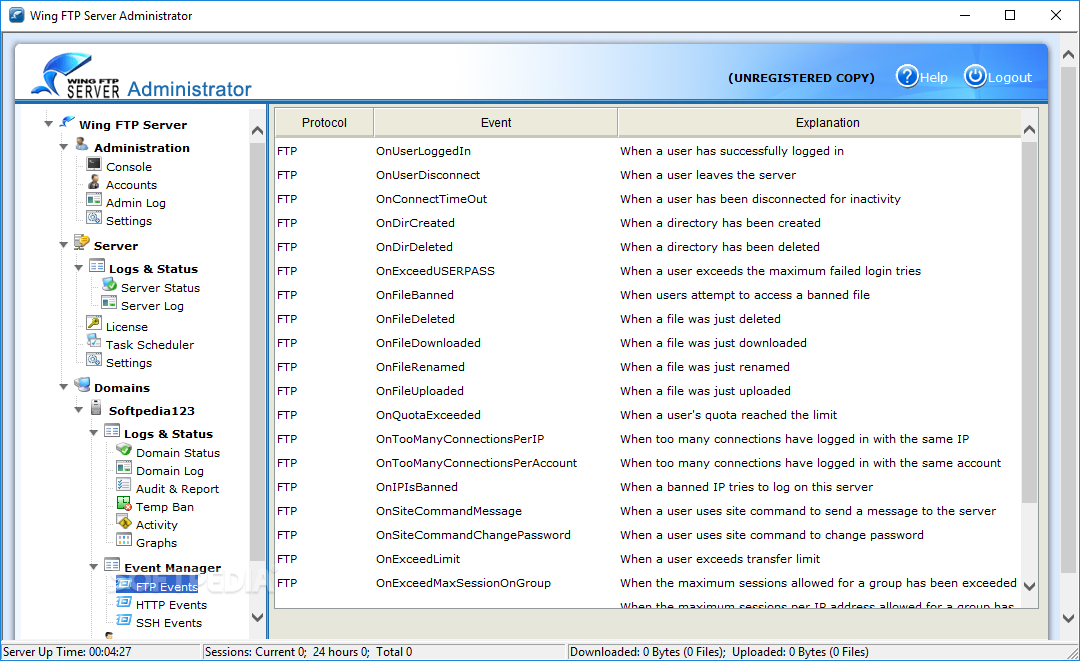Select the OnExceedMaxSessionOnGroup event
Image resolution: width=1080 pixels, height=661 pixels.
tap(647, 583)
